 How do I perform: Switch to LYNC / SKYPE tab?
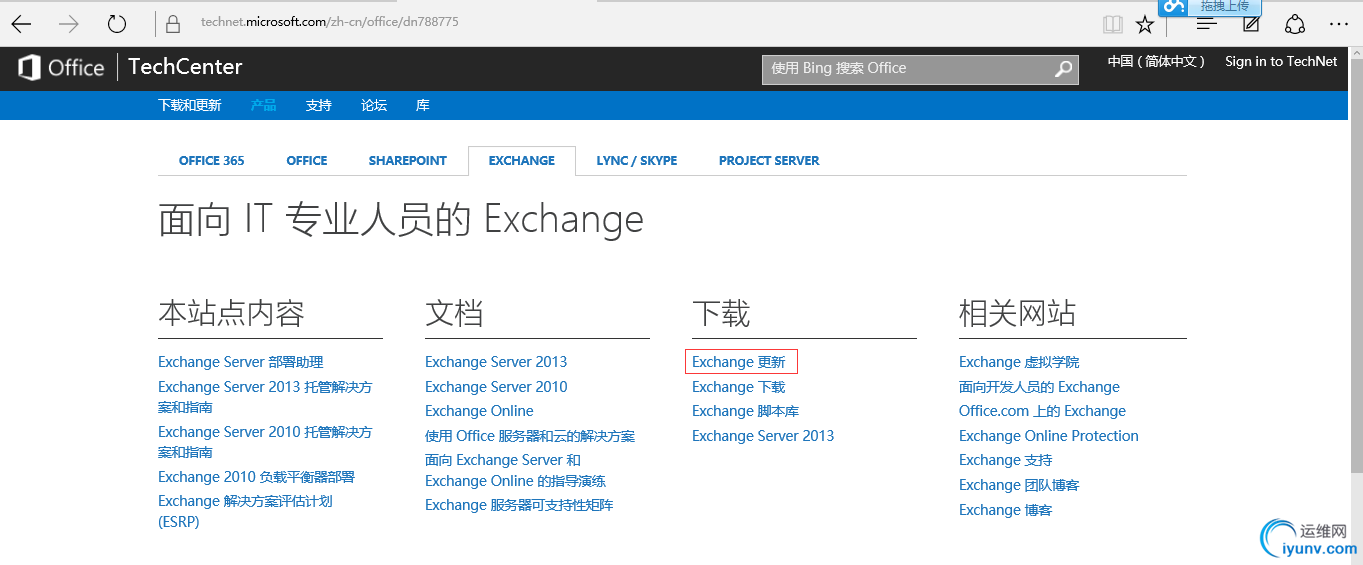point(637,160)
